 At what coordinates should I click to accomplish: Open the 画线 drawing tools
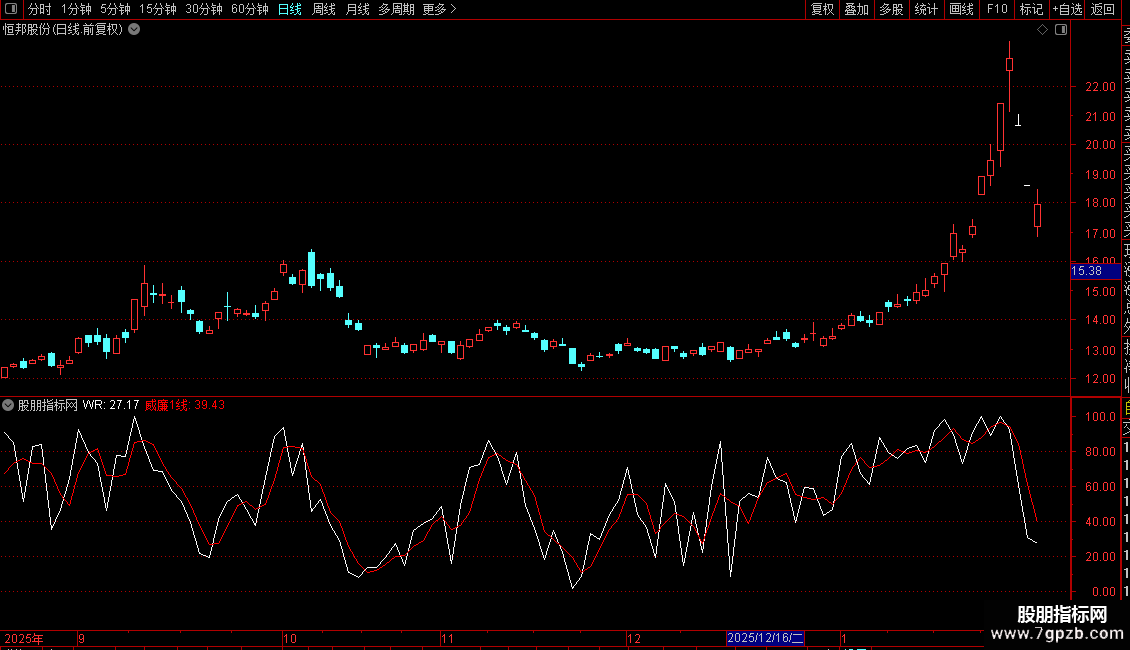click(961, 9)
